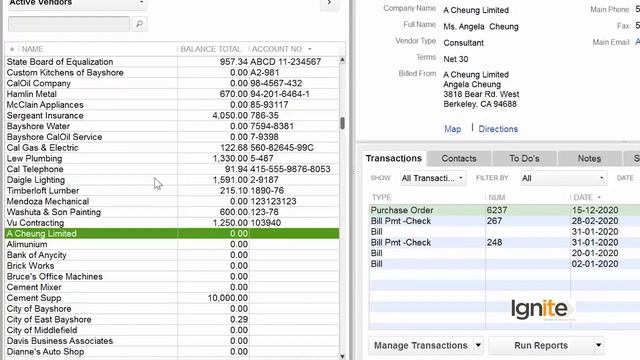Click scrollbar down arrow in vendor list
Viewport: 640px width, 360px height.
(342, 356)
